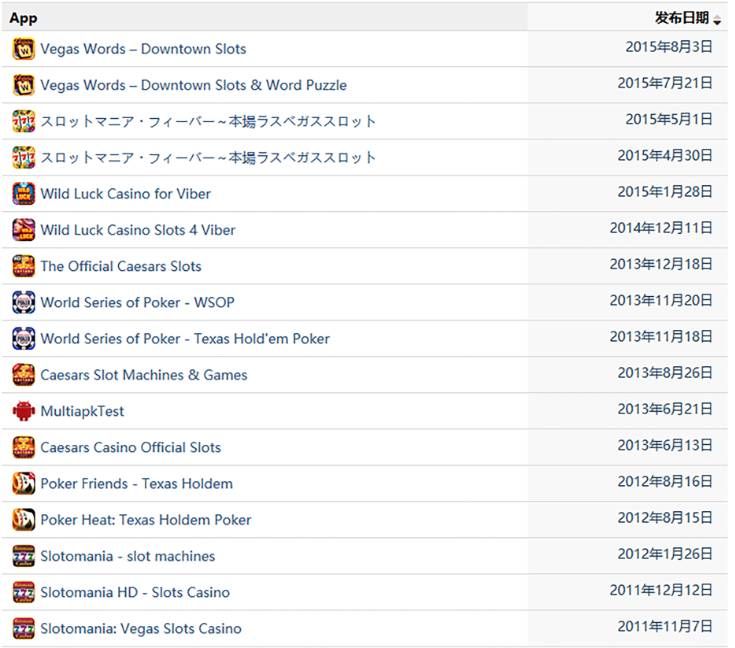Select the date 2013年8月26日
This screenshot has width=735, height=648.
click(665, 373)
